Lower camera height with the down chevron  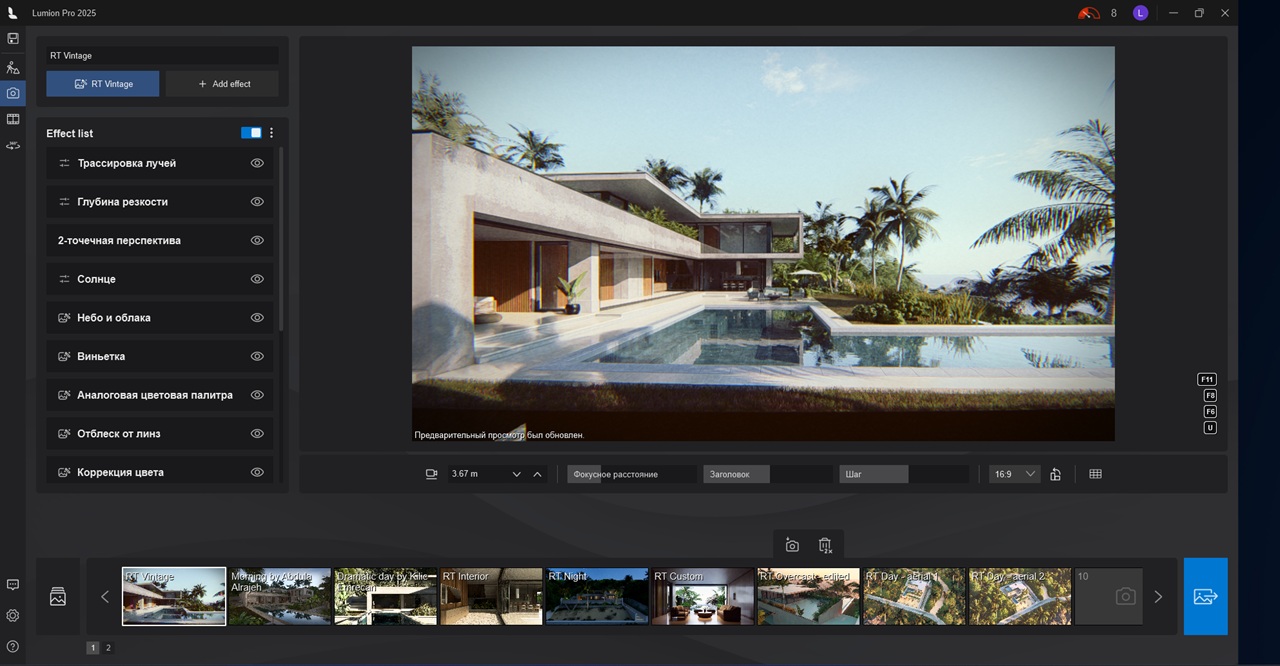pyautogui.click(x=516, y=474)
